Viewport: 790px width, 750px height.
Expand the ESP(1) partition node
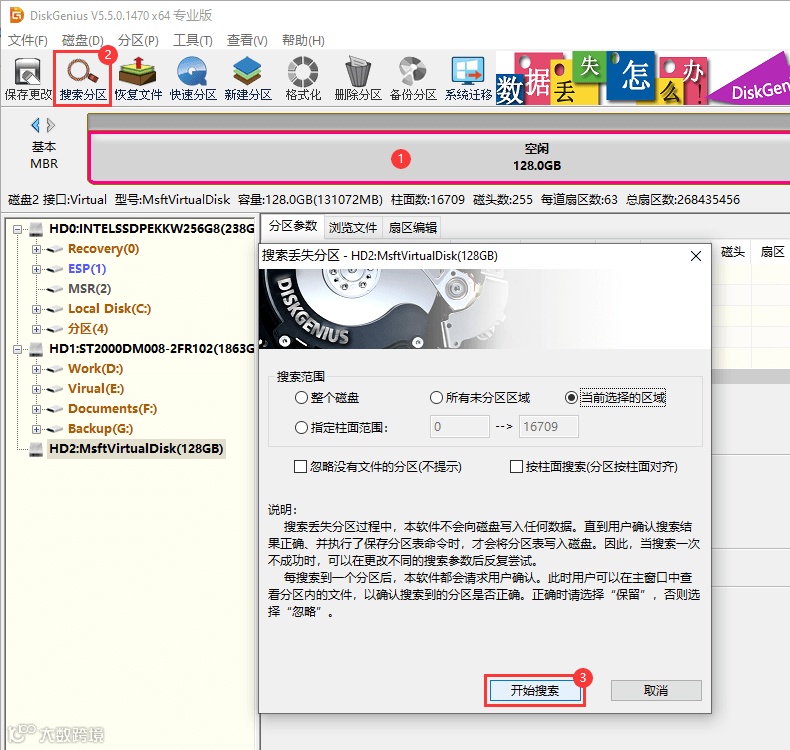tap(36, 269)
